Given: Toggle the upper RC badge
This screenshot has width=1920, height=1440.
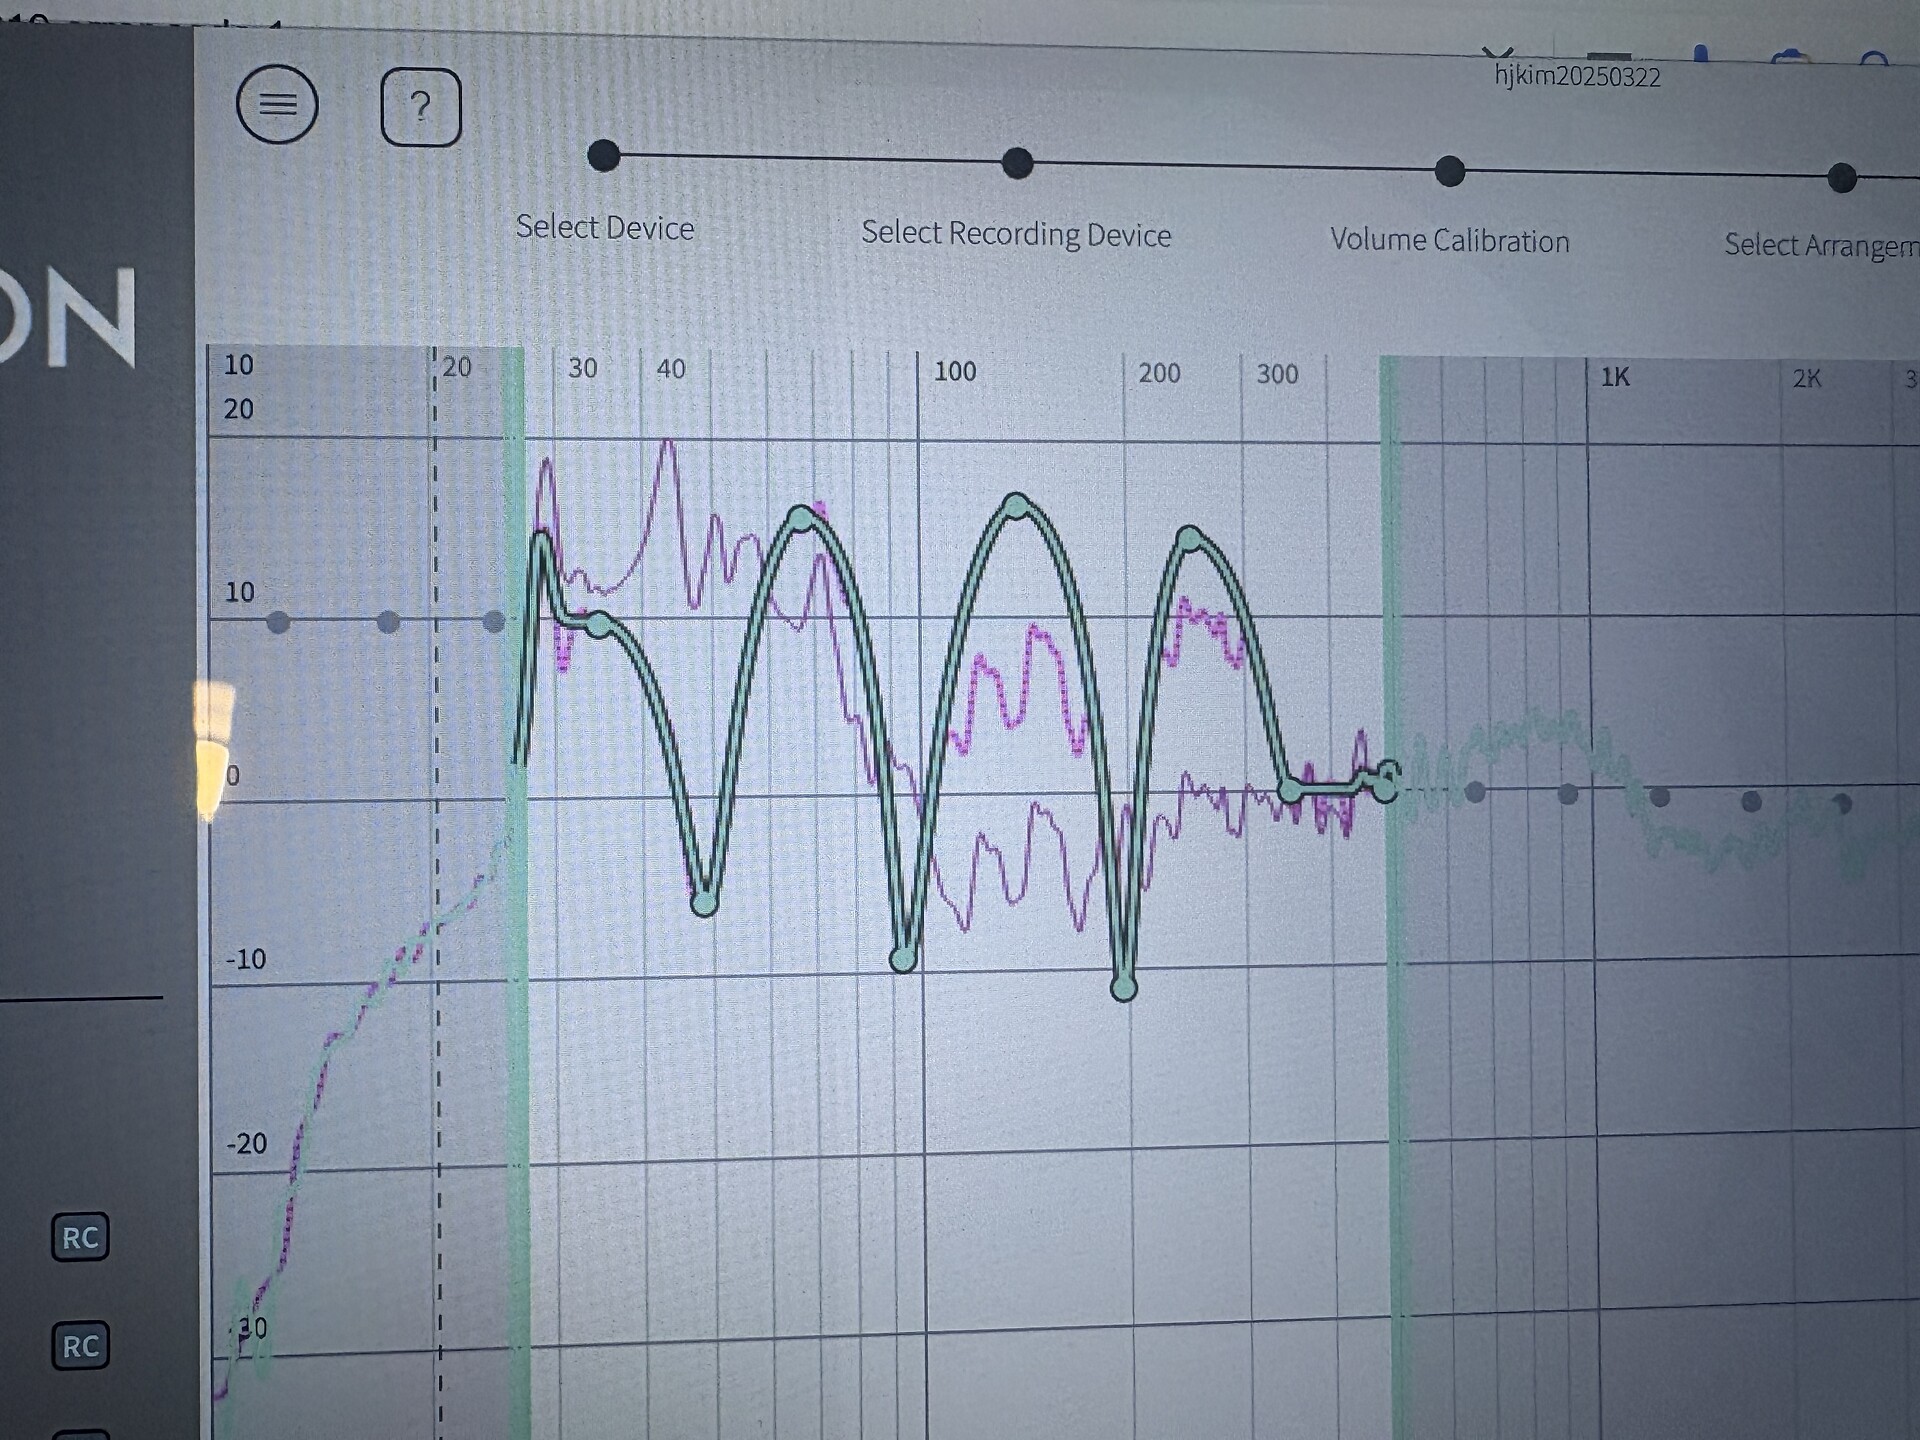Looking at the screenshot, I should coord(80,1237).
